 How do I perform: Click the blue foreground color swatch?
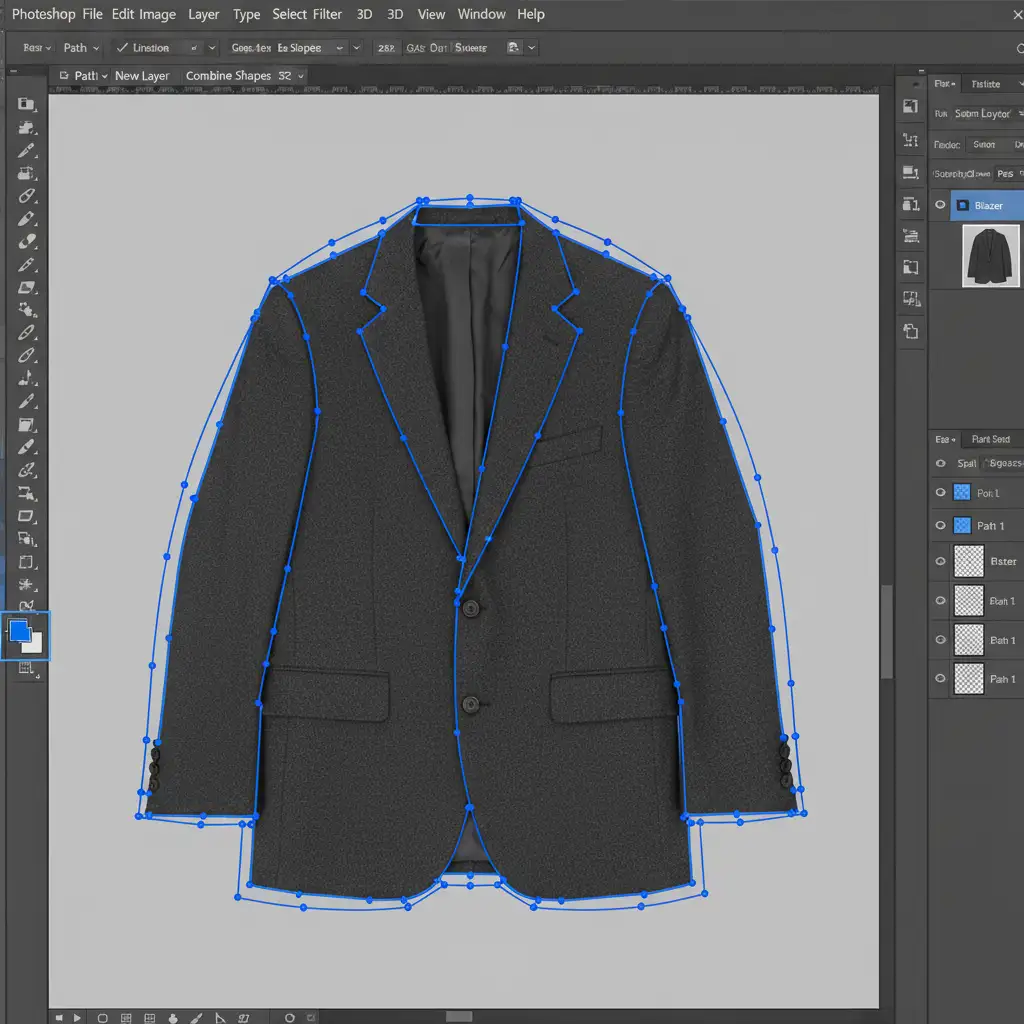click(19, 631)
